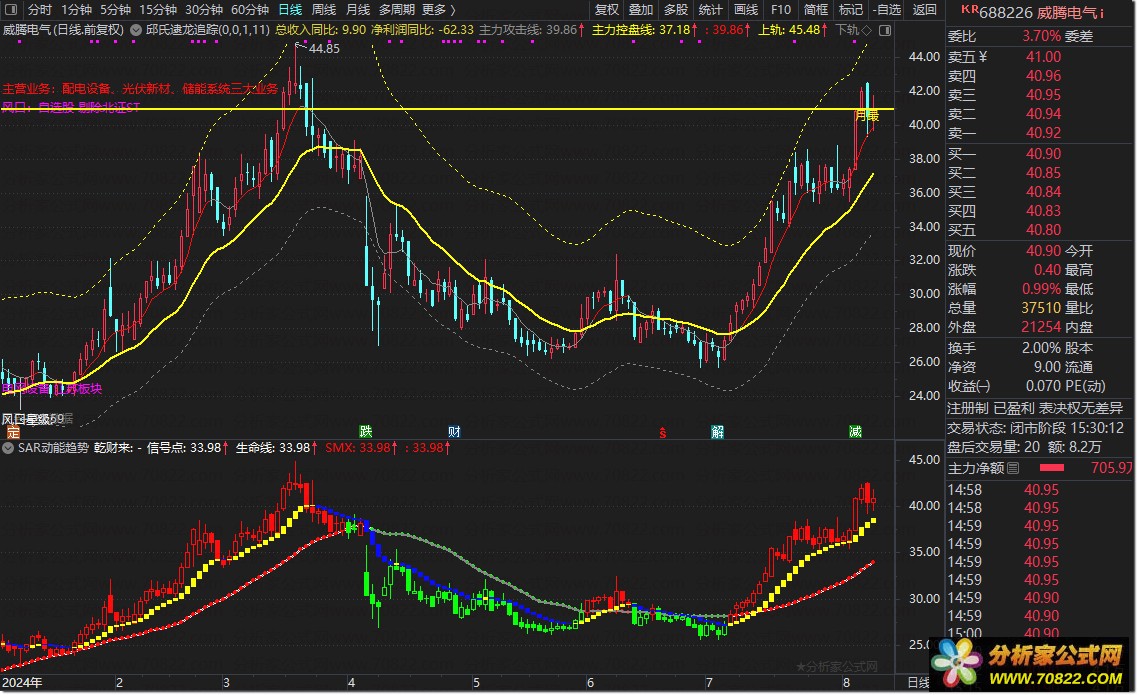Click the 换手 2.00% value
This screenshot has height=695, width=1139.
tap(1041, 348)
